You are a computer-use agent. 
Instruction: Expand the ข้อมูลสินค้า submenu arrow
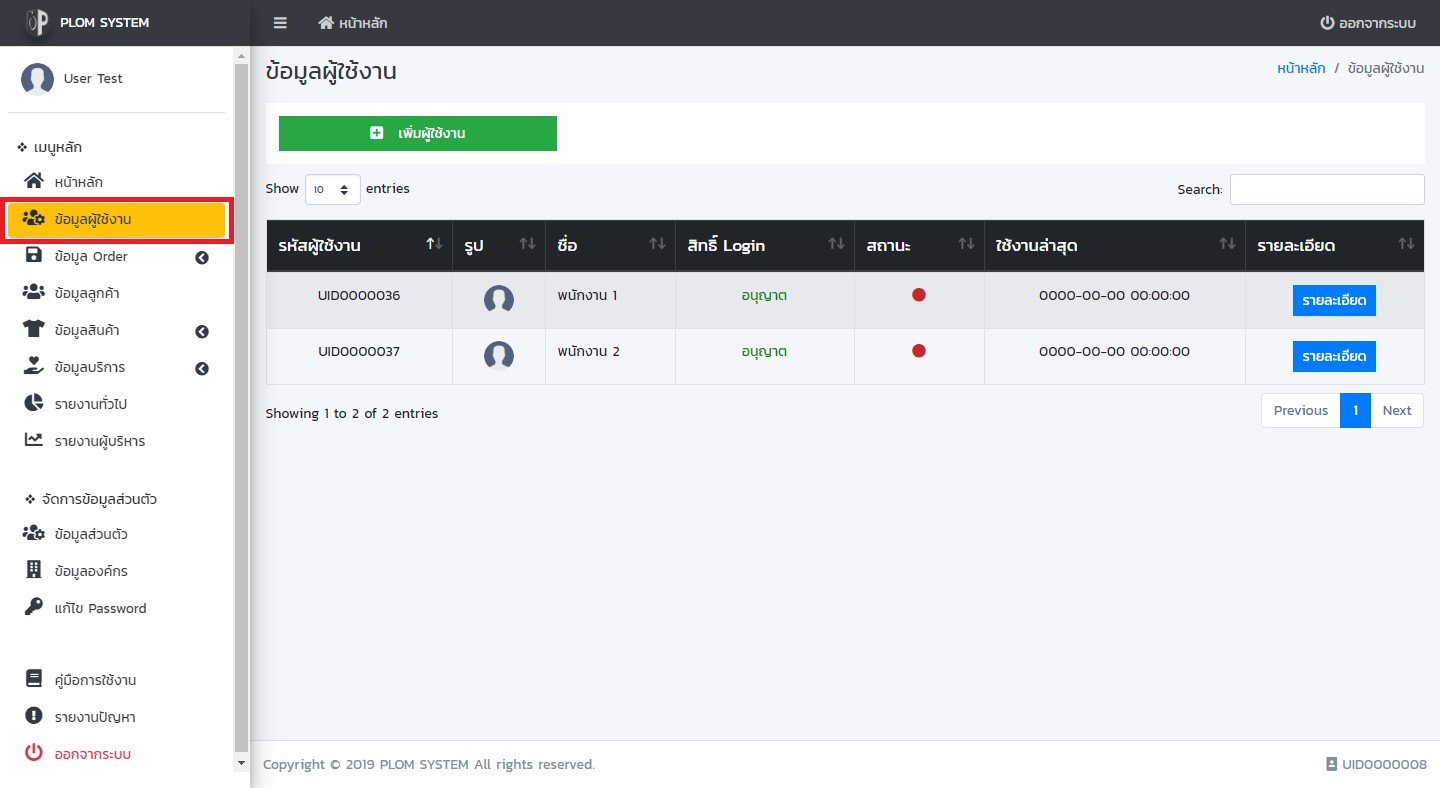point(202,331)
